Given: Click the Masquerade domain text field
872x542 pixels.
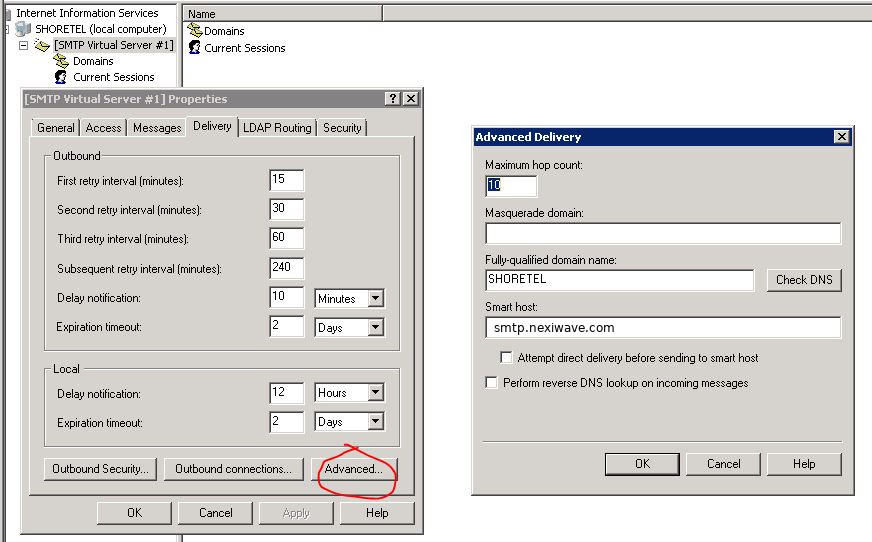Looking at the screenshot, I should click(663, 234).
